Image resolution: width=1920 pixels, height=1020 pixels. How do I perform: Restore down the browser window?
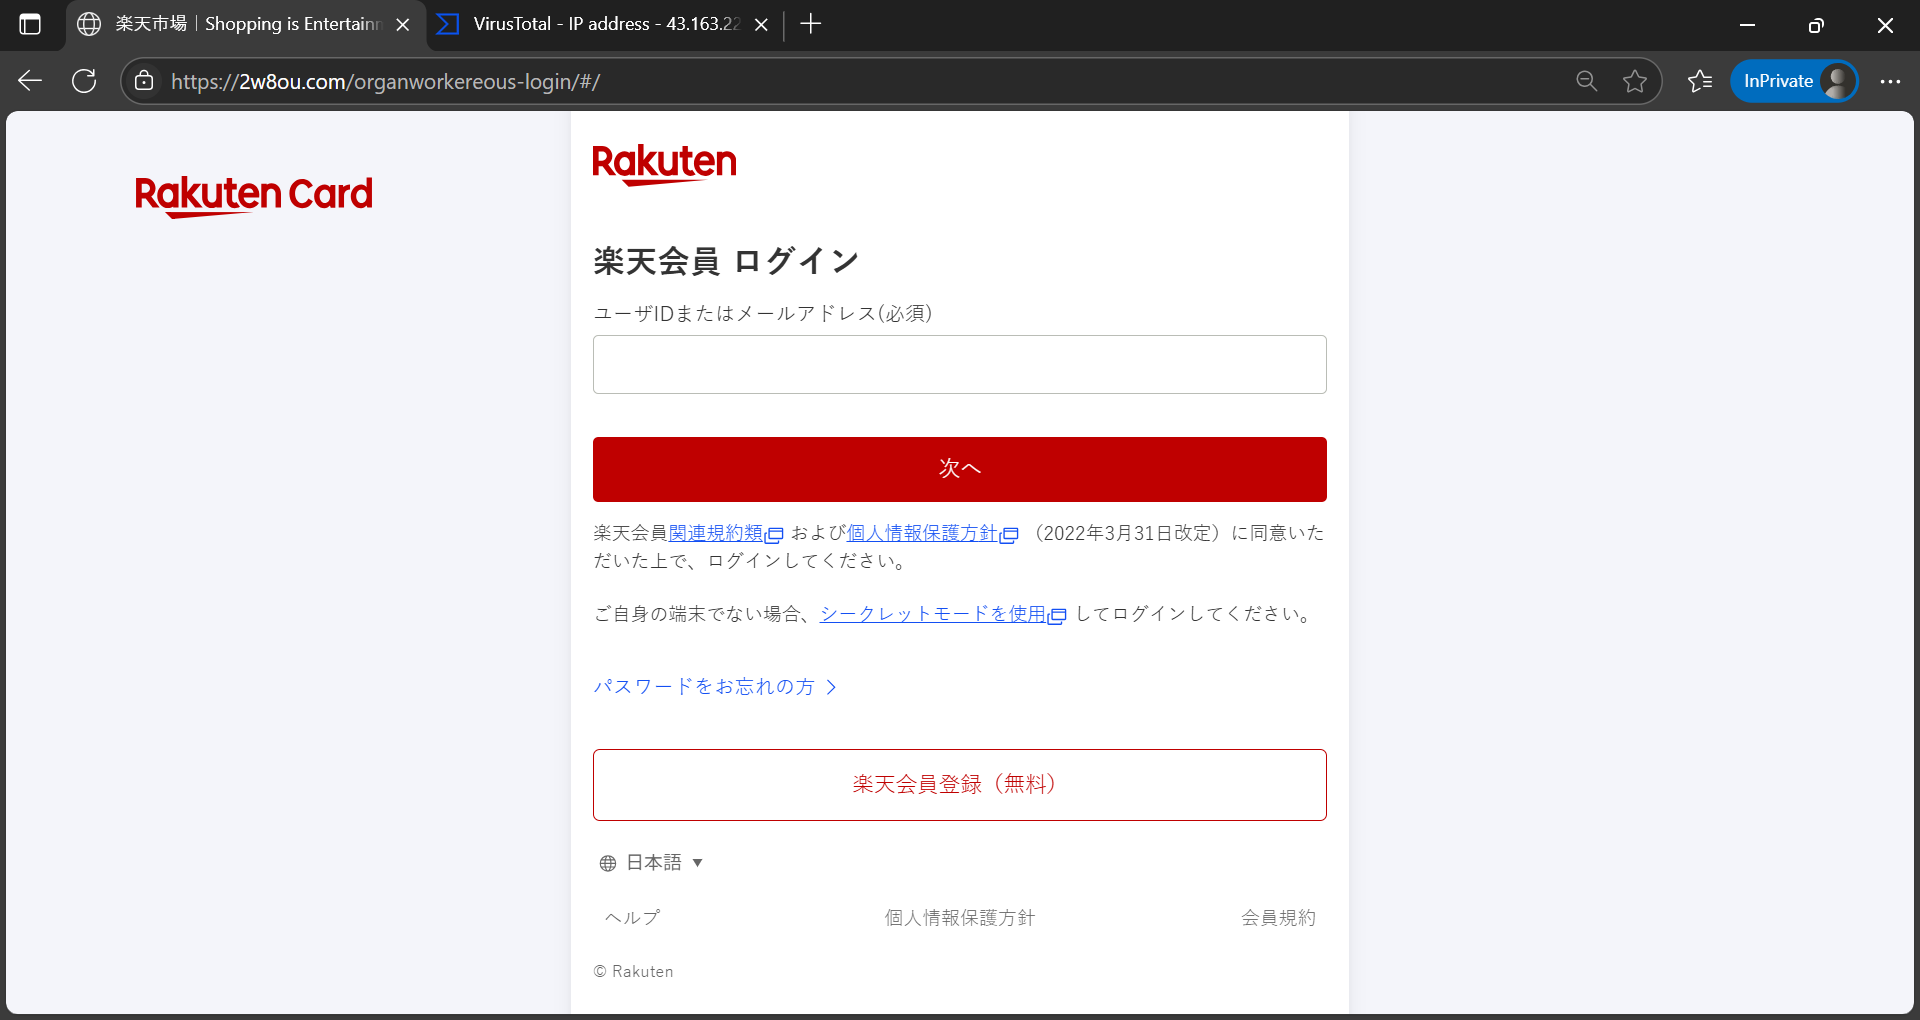(x=1816, y=24)
